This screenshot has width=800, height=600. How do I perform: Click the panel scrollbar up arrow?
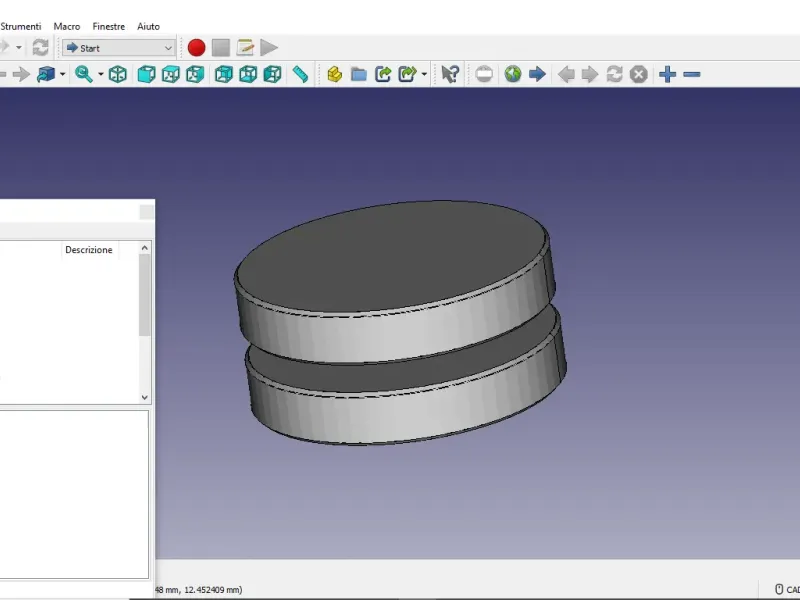coord(144,248)
